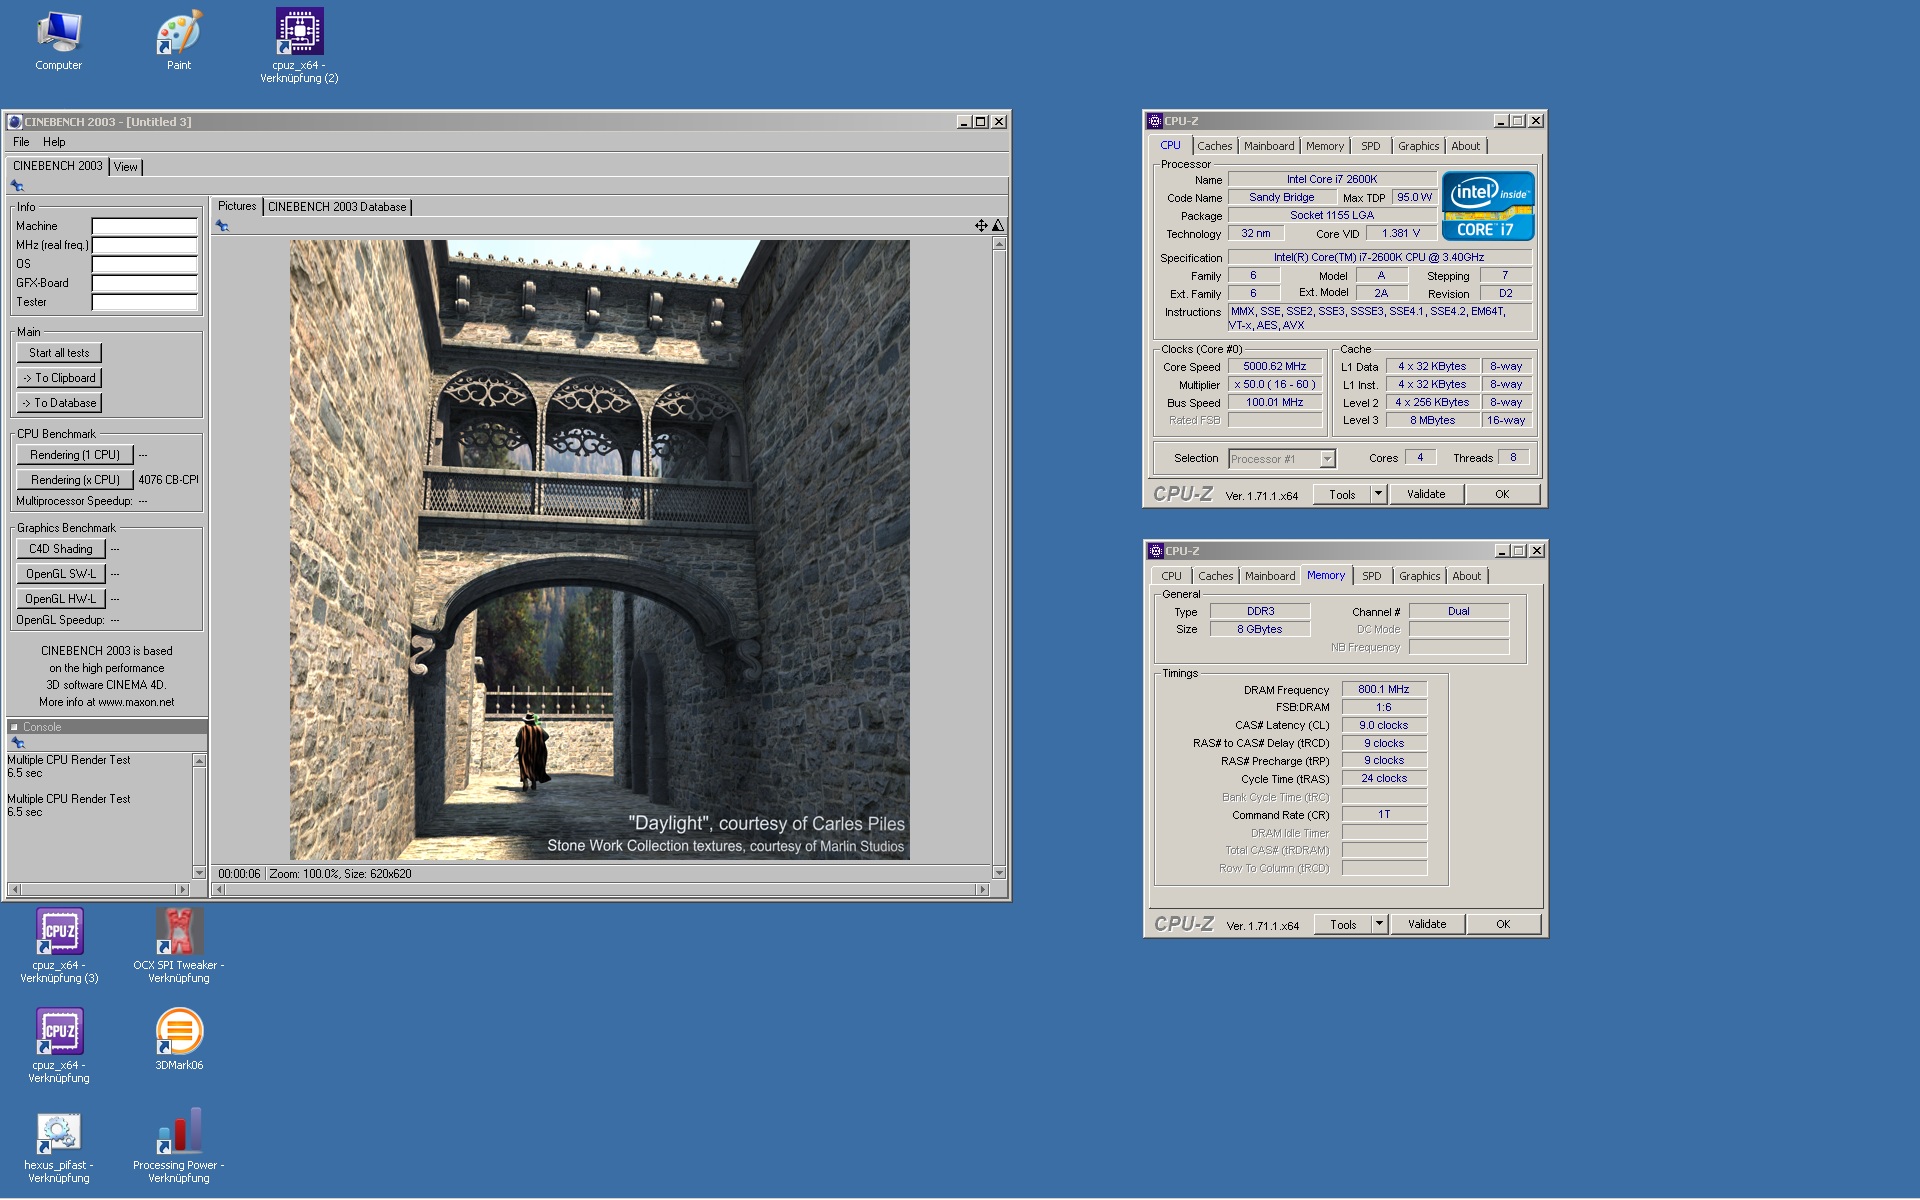Launch the 3DMark06 desktop shortcut
The image size is (1920, 1200).
coord(179,1040)
